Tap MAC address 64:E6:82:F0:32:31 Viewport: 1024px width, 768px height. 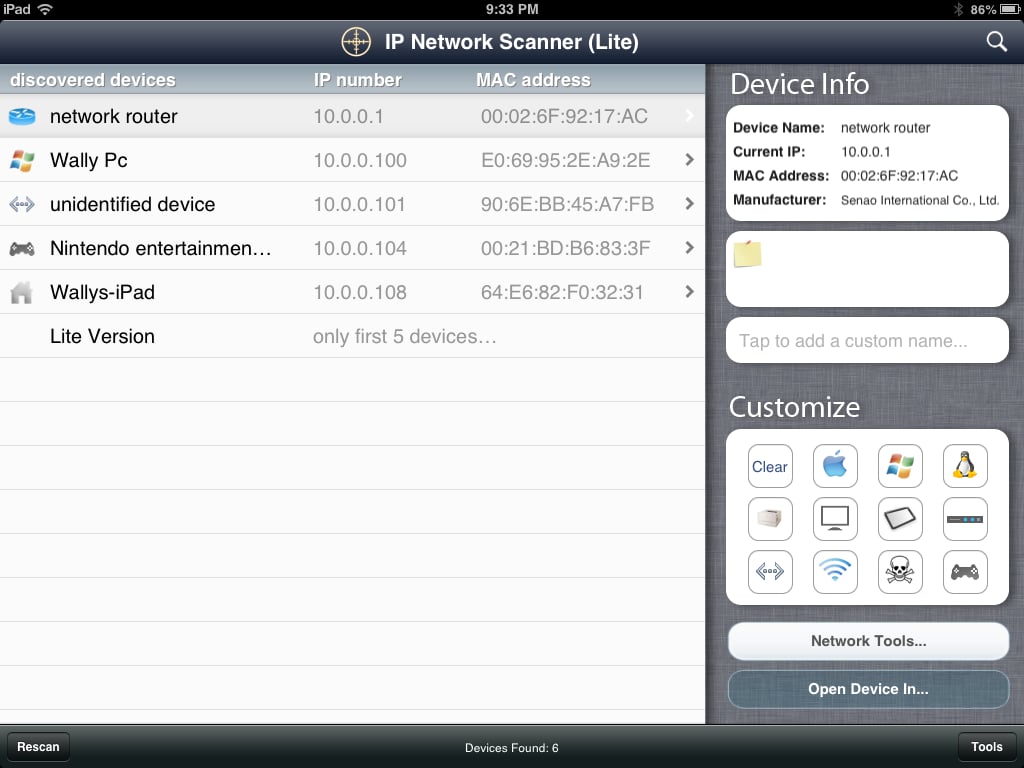(562, 293)
